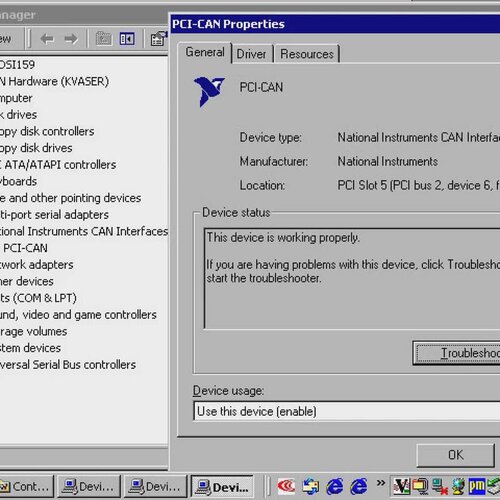Select Mice and other pointing devices node
Image resolution: width=500 pixels, height=500 pixels.
(x=70, y=198)
